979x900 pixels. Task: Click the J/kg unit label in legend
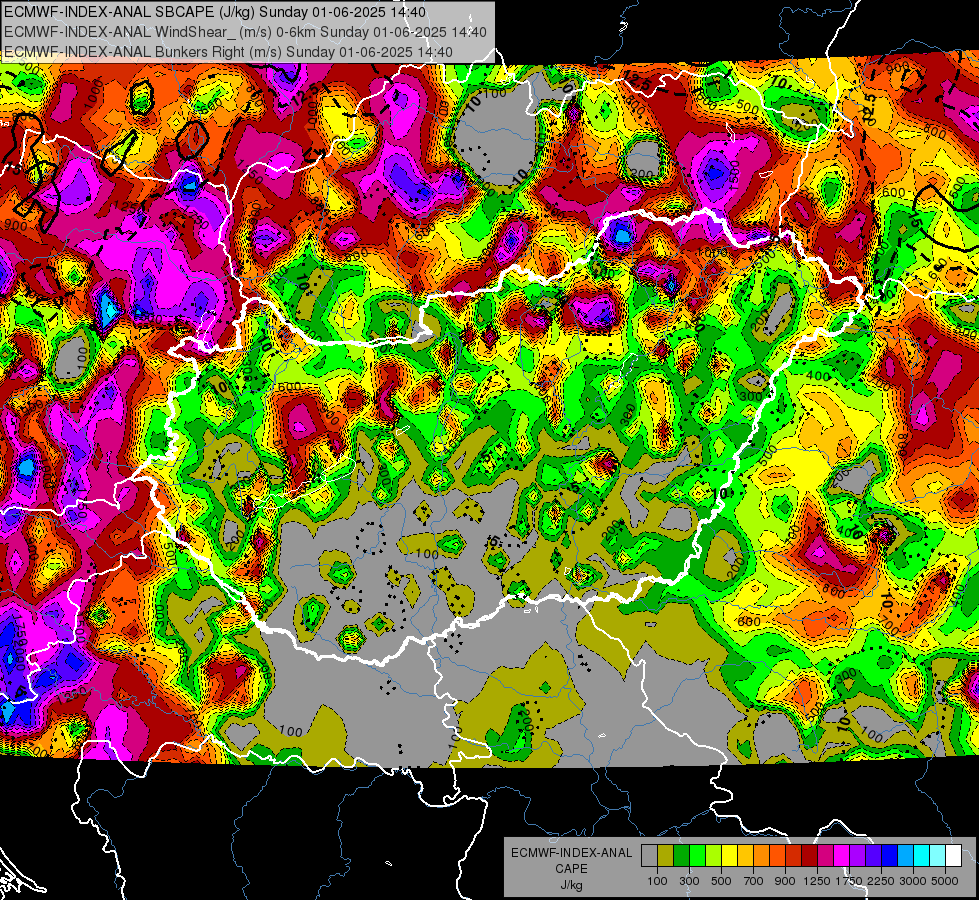tap(571, 885)
